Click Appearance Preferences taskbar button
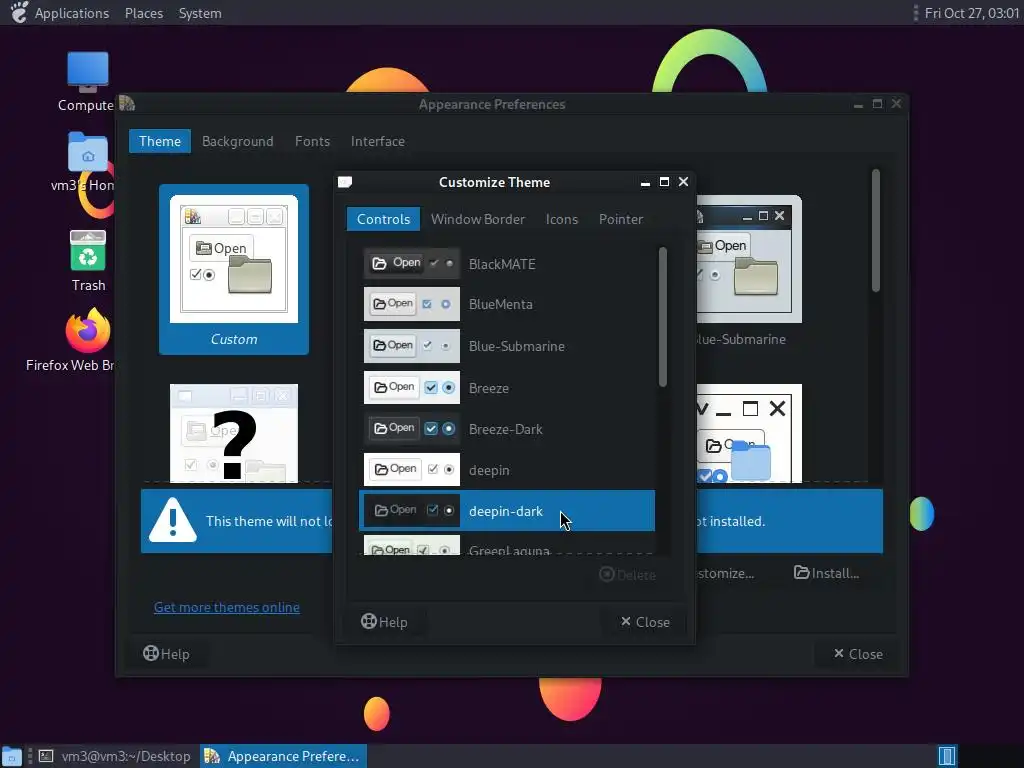Screen dimensions: 1024x768 click(x=283, y=756)
